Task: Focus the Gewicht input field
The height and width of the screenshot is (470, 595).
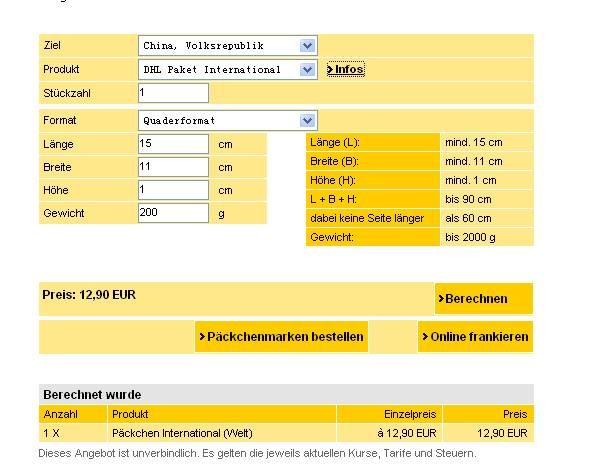Action: pos(173,213)
